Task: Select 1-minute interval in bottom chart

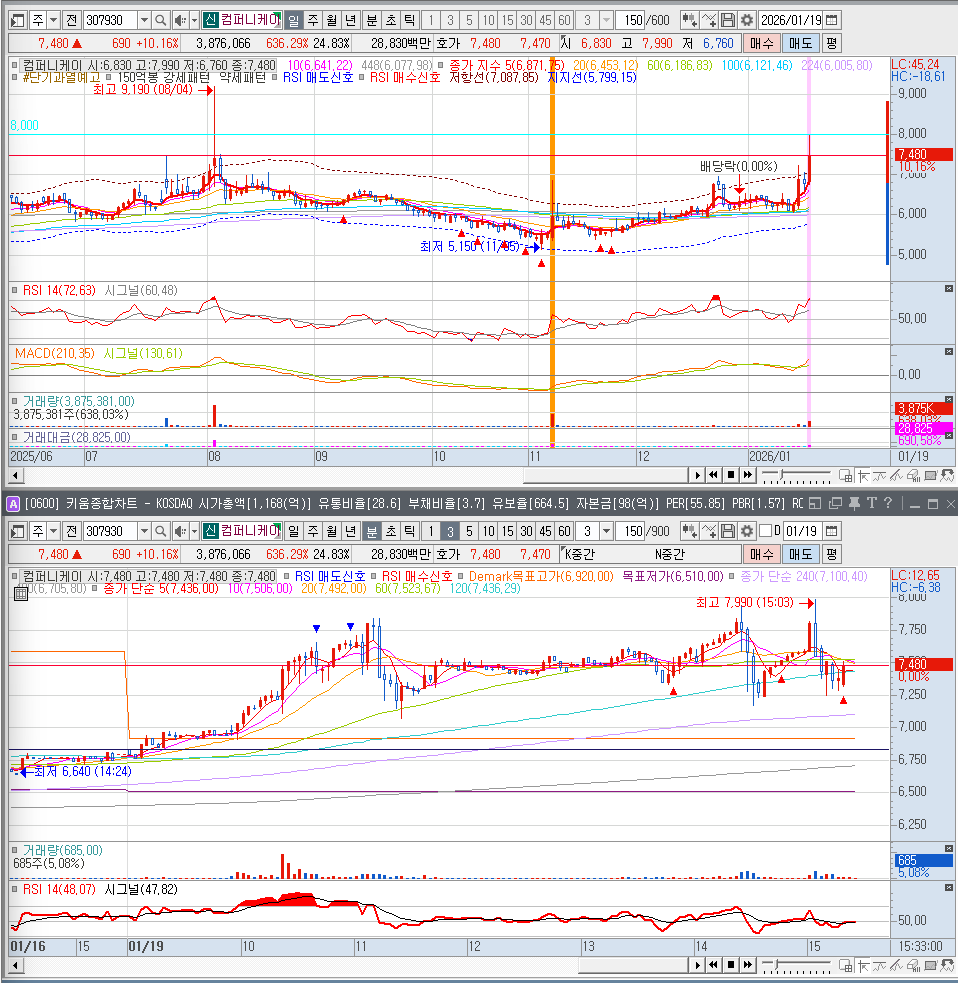Action: click(x=431, y=531)
